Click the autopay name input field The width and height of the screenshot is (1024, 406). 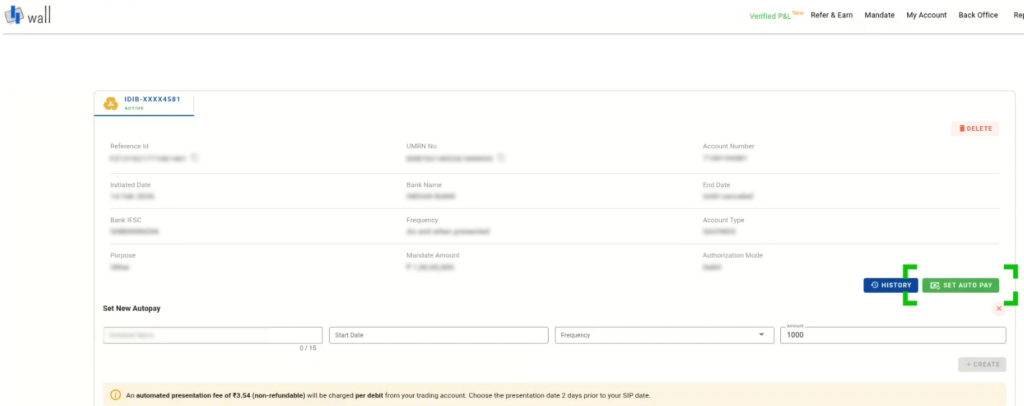coord(212,335)
